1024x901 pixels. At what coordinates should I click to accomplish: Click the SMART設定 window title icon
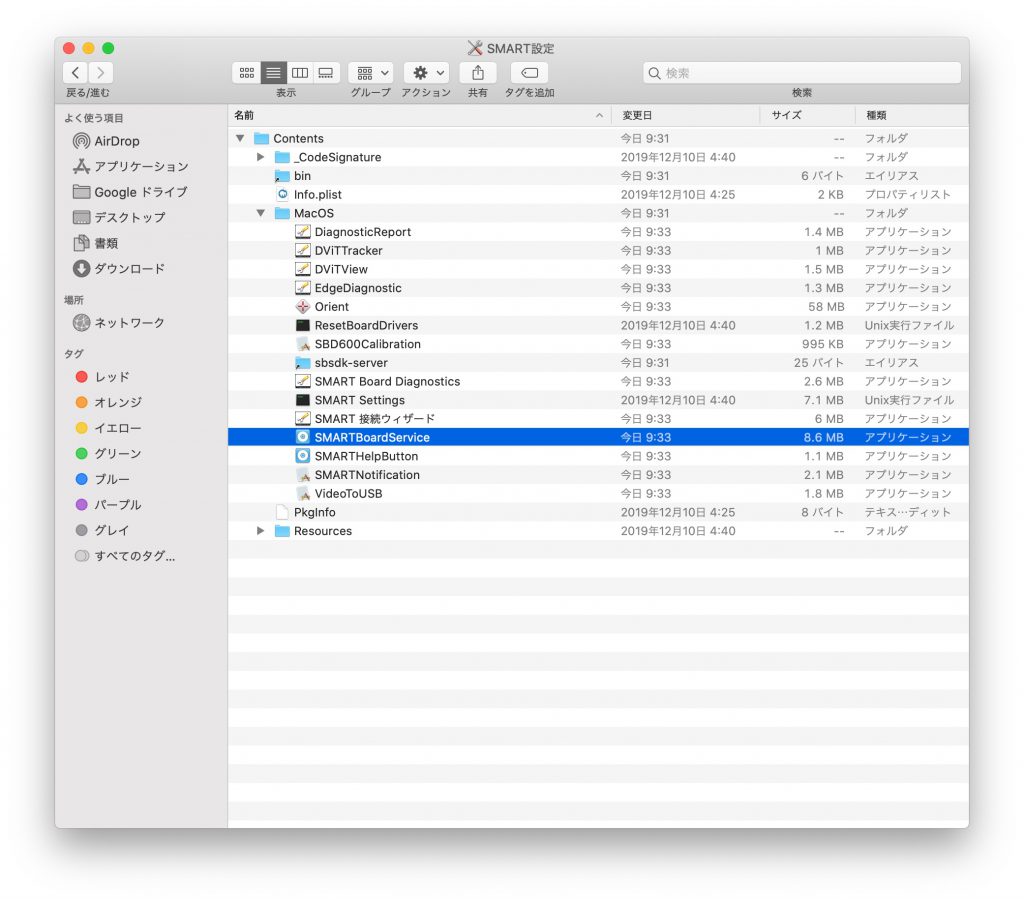coord(475,48)
